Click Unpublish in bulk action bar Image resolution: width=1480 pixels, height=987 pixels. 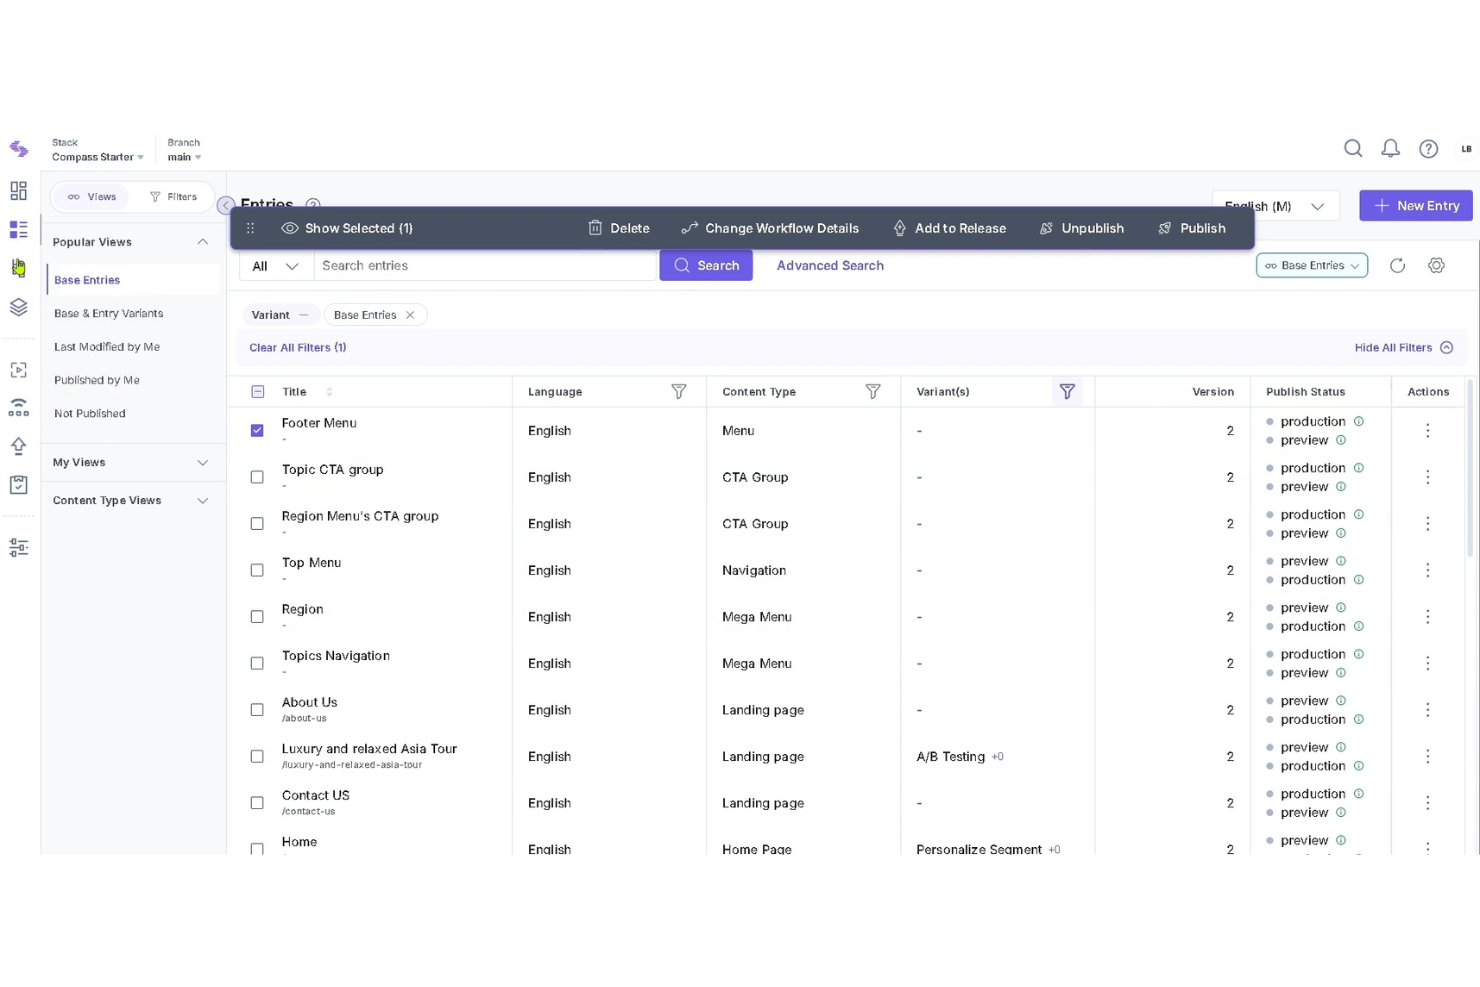pos(1082,229)
